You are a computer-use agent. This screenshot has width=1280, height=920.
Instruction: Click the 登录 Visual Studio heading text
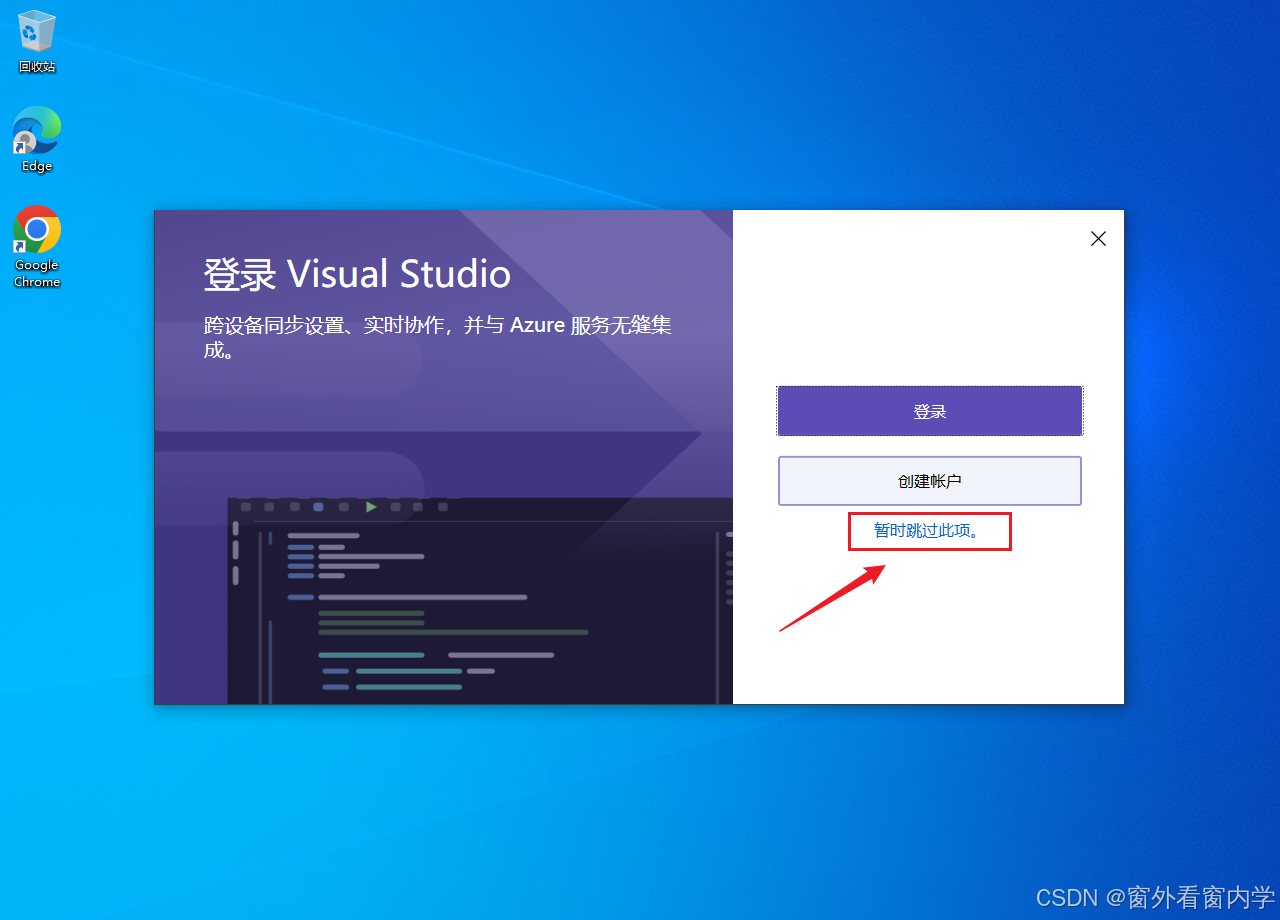pyautogui.click(x=357, y=274)
